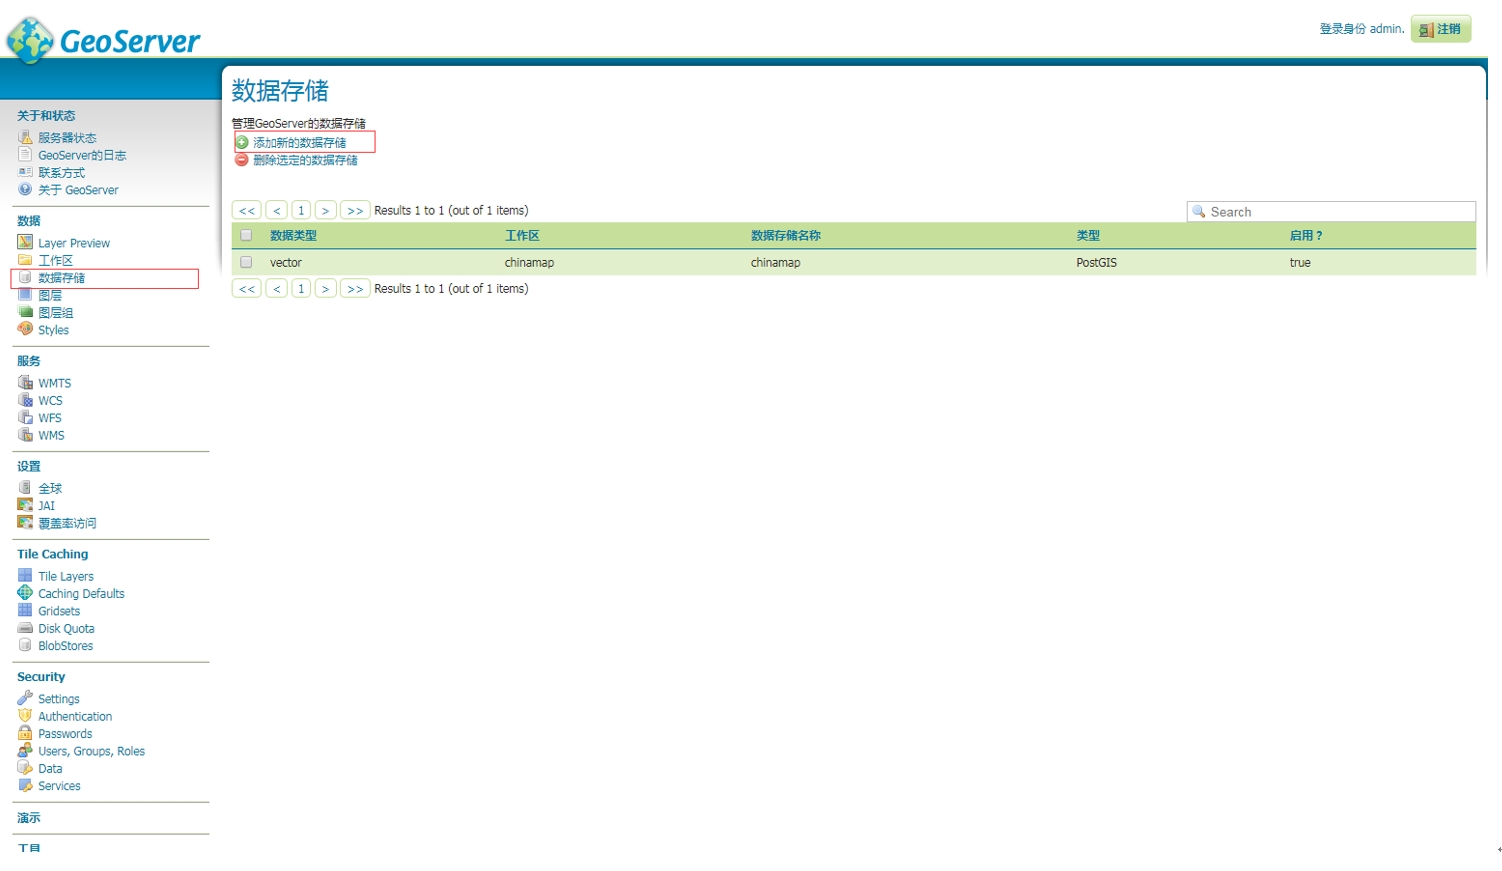Click the WMTS service icon
The width and height of the screenshot is (1502, 871).
[x=25, y=383]
